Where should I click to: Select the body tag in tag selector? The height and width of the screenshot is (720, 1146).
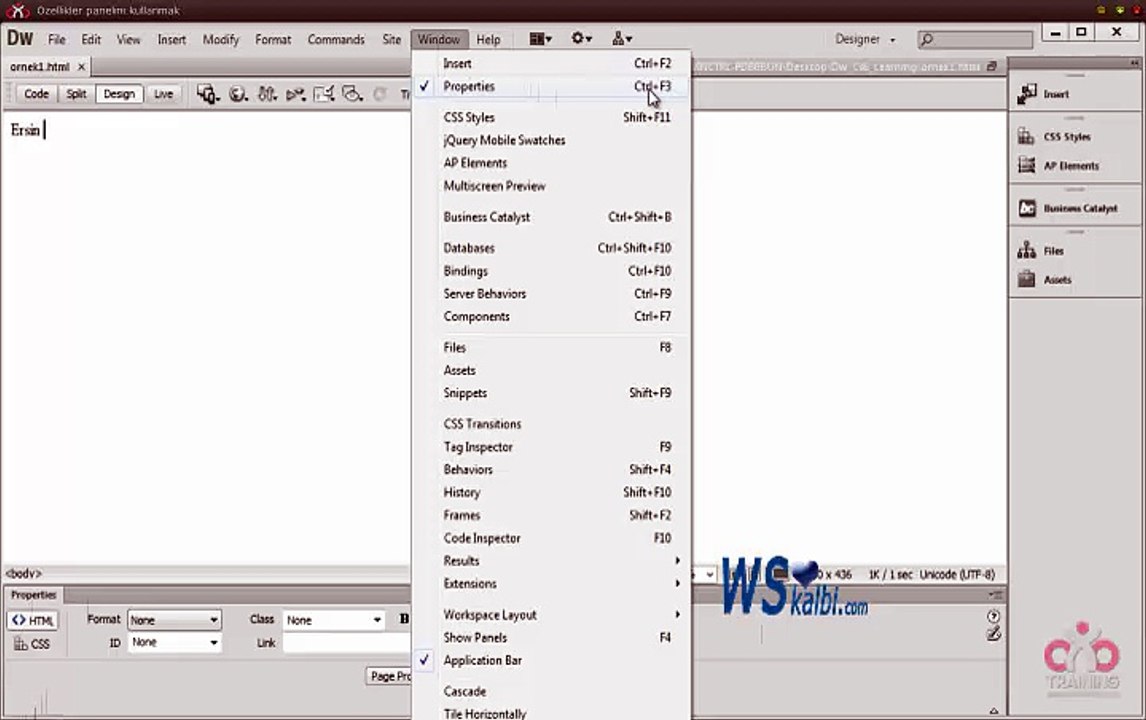point(23,574)
